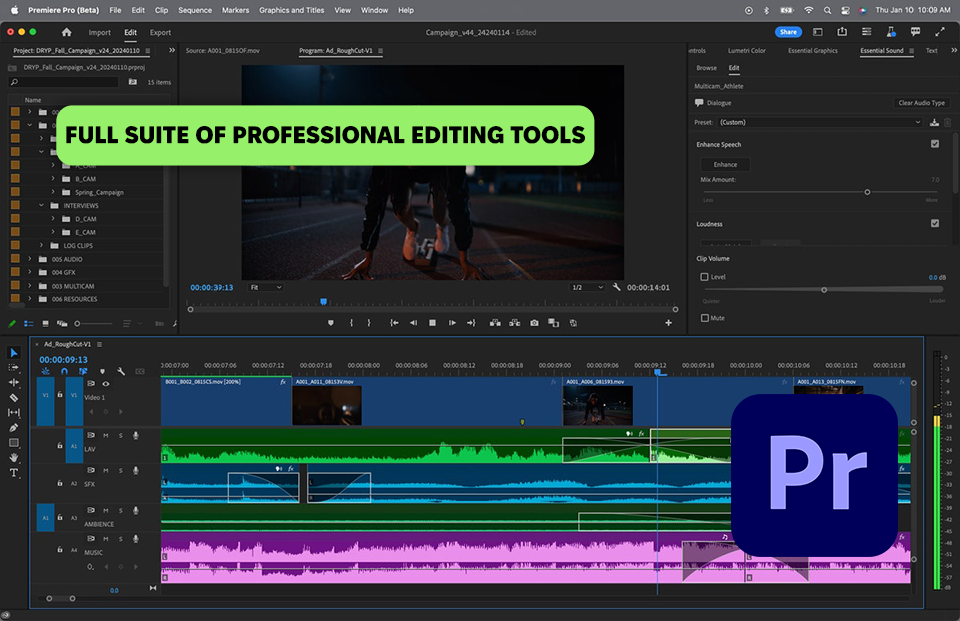
Task: Click Export Frame camera icon
Action: coord(534,323)
